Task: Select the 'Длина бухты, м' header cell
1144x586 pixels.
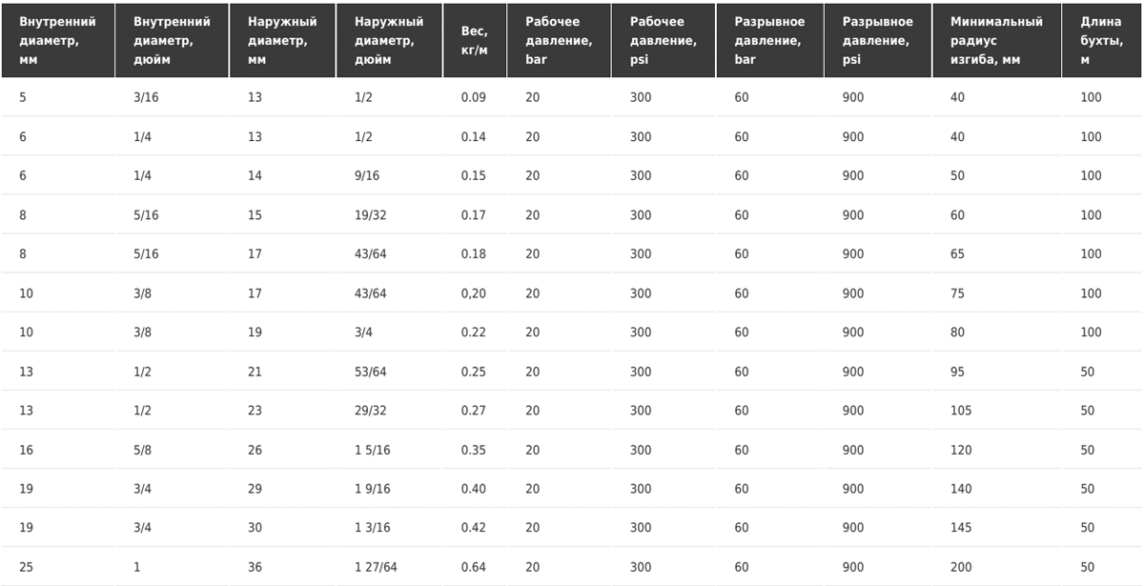Action: click(x=1101, y=41)
